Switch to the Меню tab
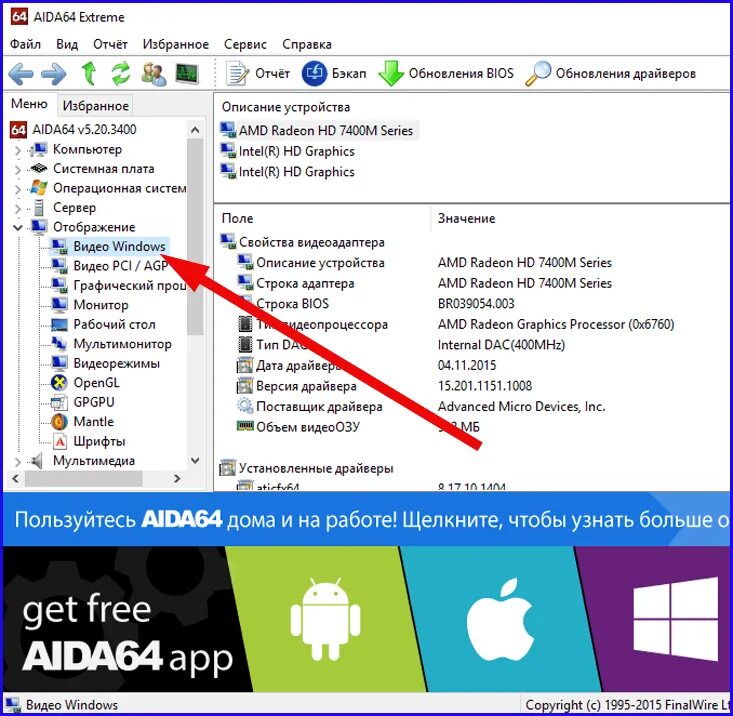 coord(29,104)
